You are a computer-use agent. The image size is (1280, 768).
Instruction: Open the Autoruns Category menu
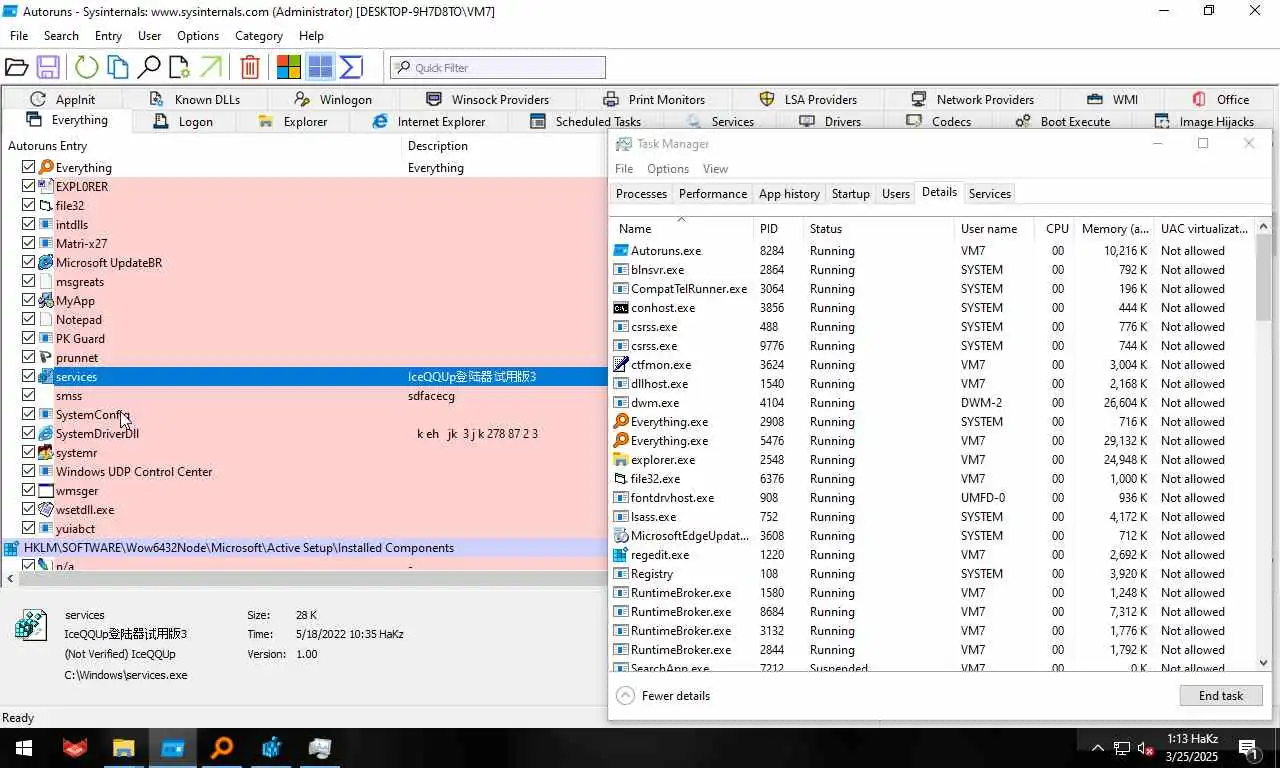click(258, 35)
